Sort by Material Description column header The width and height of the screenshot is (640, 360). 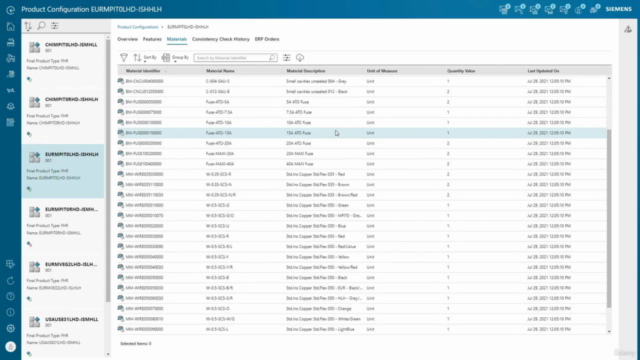click(x=306, y=71)
